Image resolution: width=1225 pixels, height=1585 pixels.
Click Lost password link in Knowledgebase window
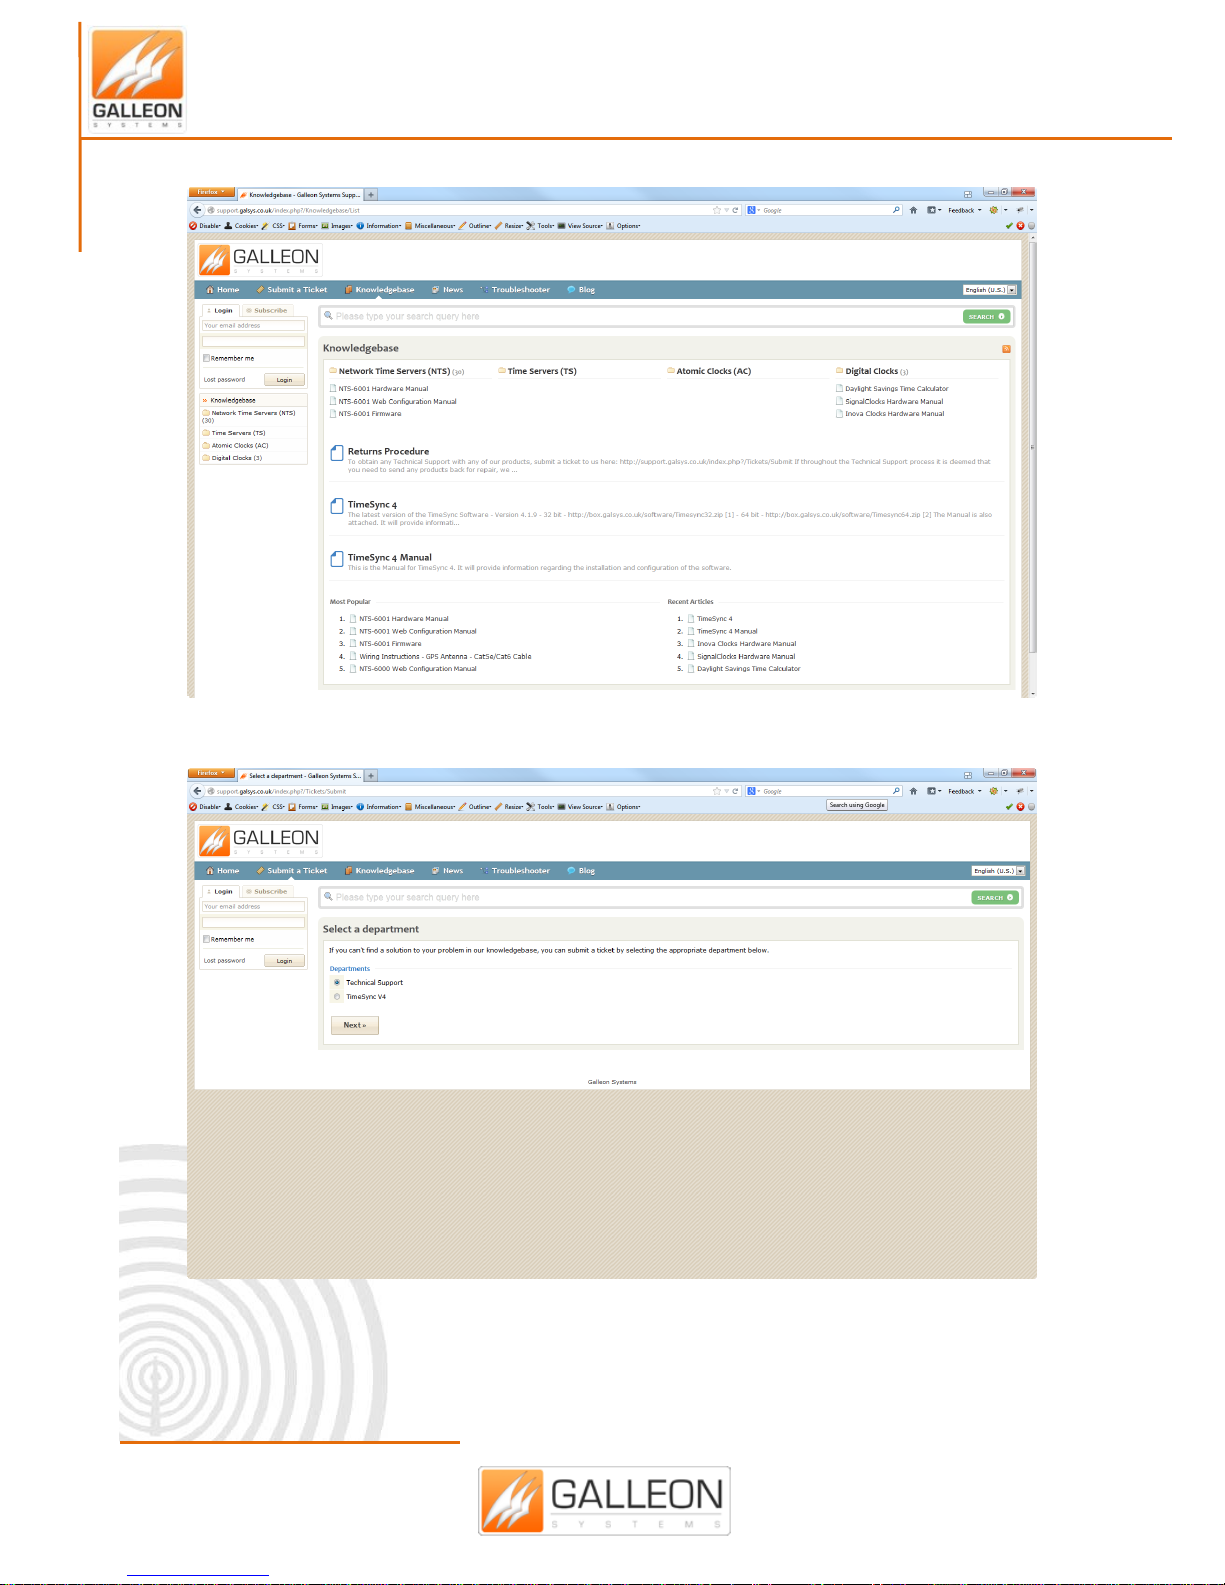[x=224, y=380]
